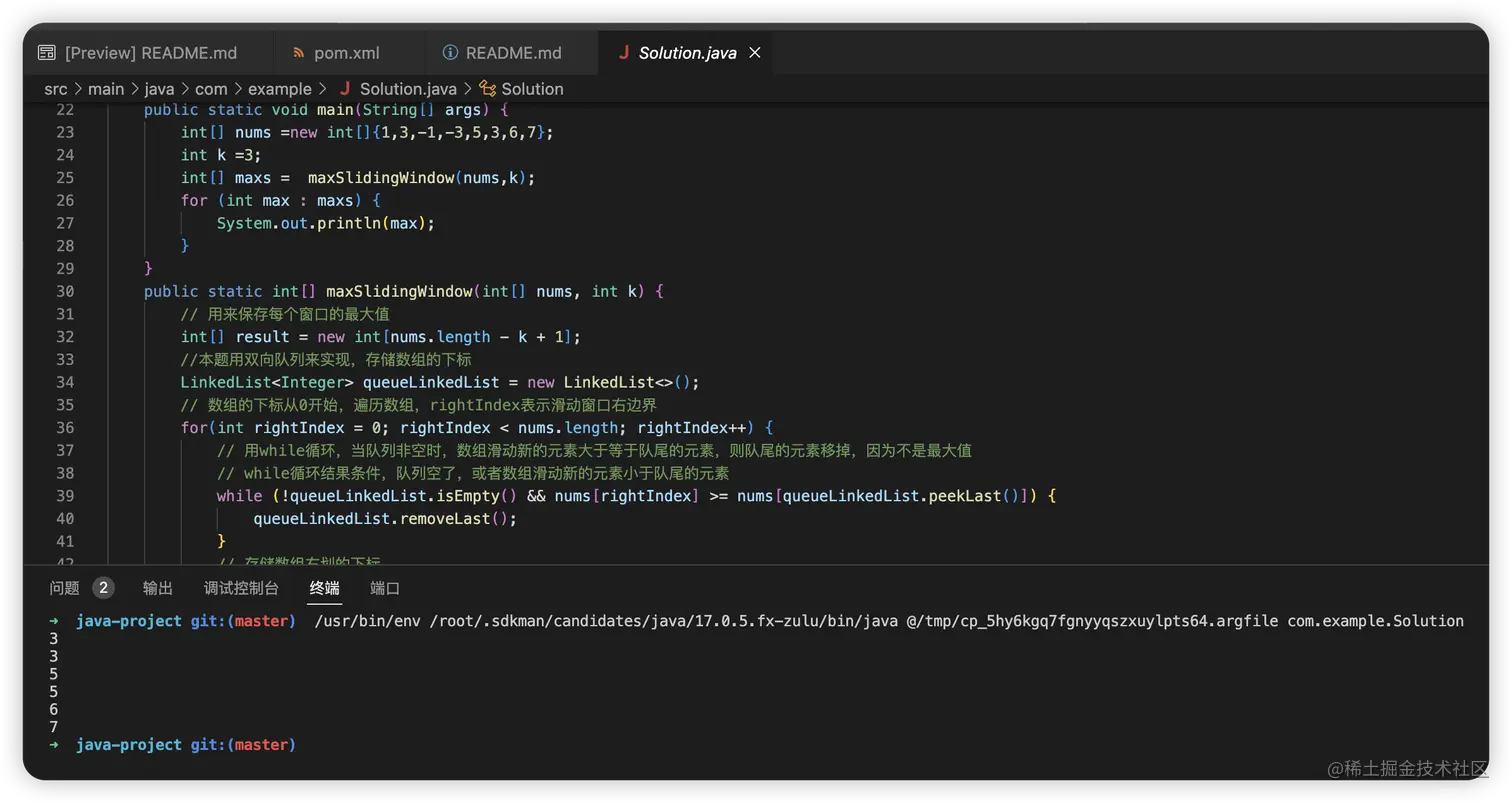Click the Solution.java breadcrumb item
The height and width of the screenshot is (803, 1512).
click(408, 89)
